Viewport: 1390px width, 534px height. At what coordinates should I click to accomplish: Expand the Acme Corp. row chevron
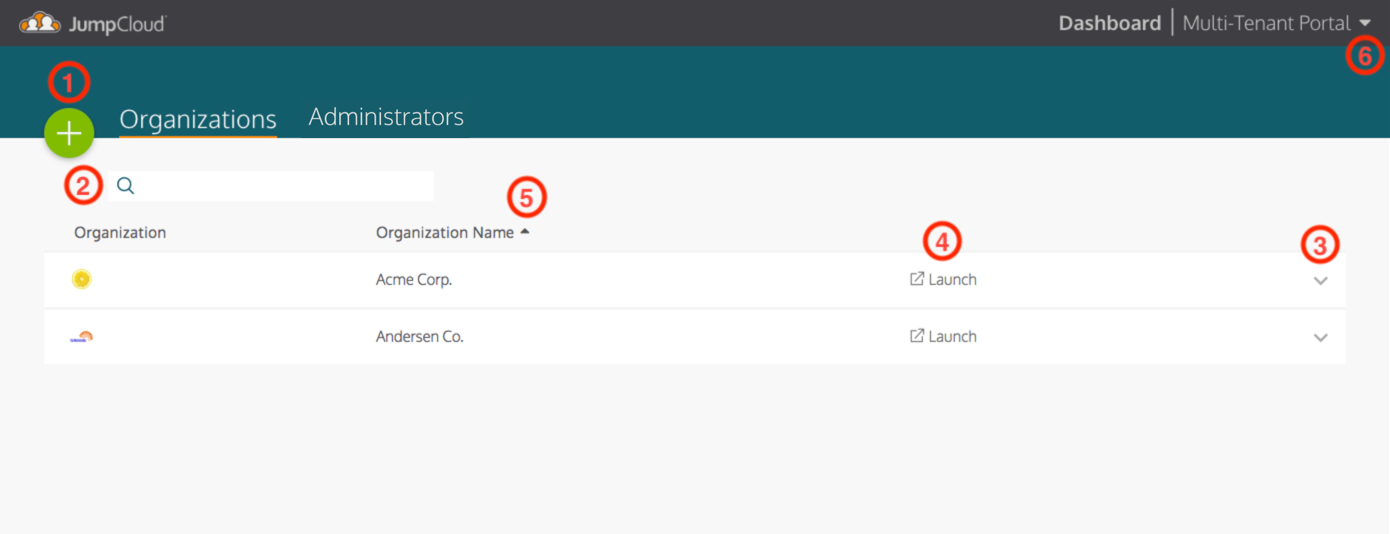tap(1320, 281)
